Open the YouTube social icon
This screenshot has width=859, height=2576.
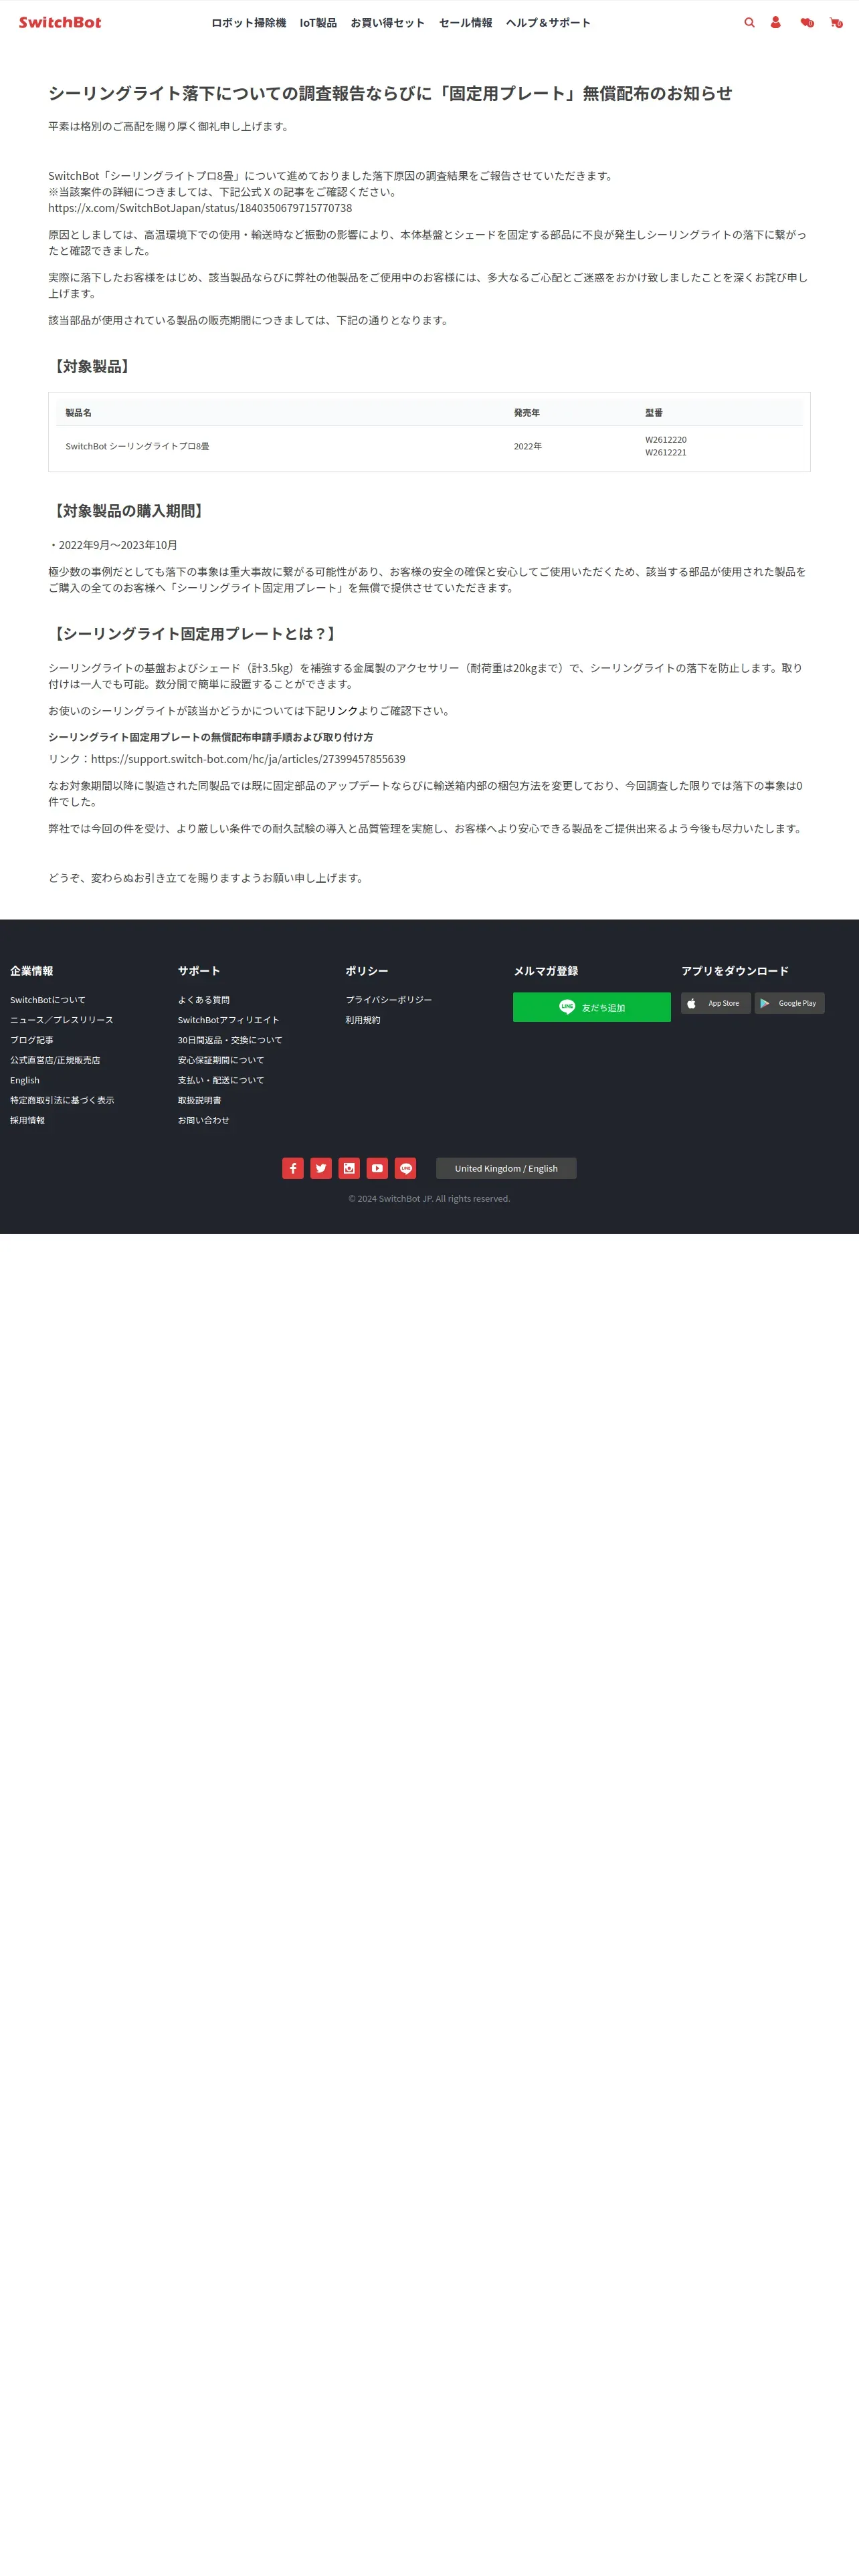coord(377,1168)
